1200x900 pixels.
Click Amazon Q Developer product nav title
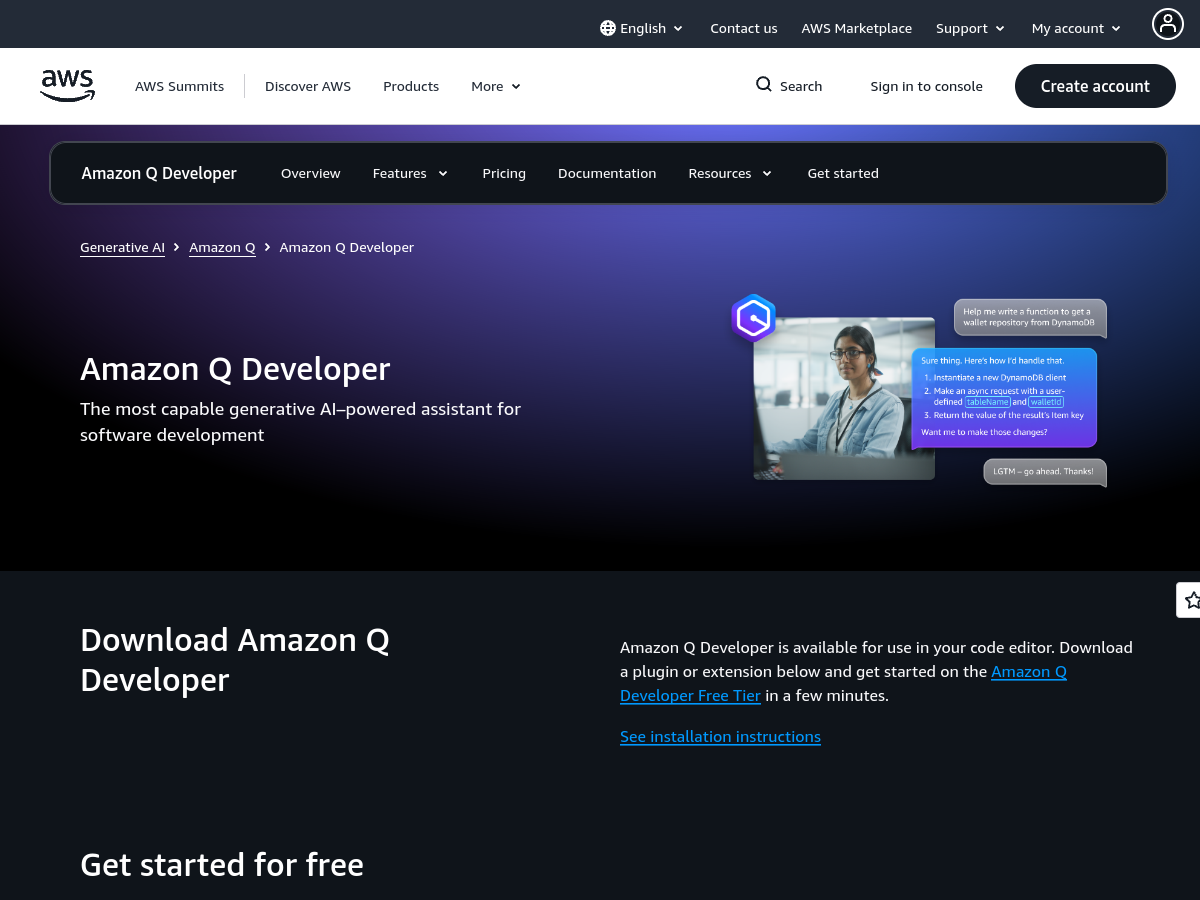[159, 173]
